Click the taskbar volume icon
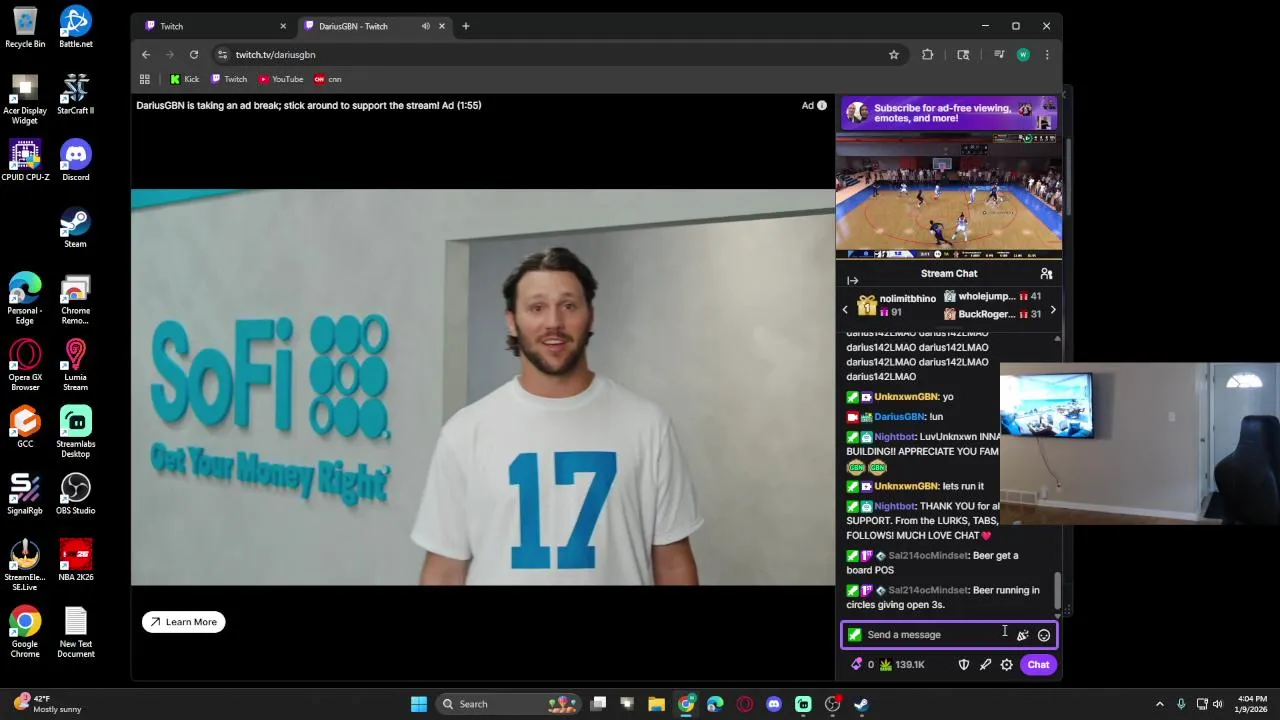The height and width of the screenshot is (720, 1280). pos(1218,704)
